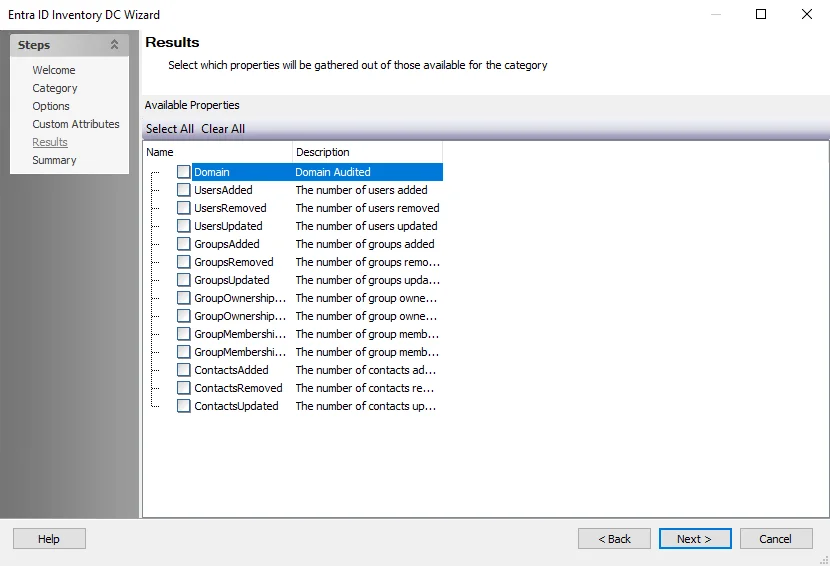The image size is (830, 566).
Task: Click 'The number of contacts re...' description
Action: [x=365, y=388]
